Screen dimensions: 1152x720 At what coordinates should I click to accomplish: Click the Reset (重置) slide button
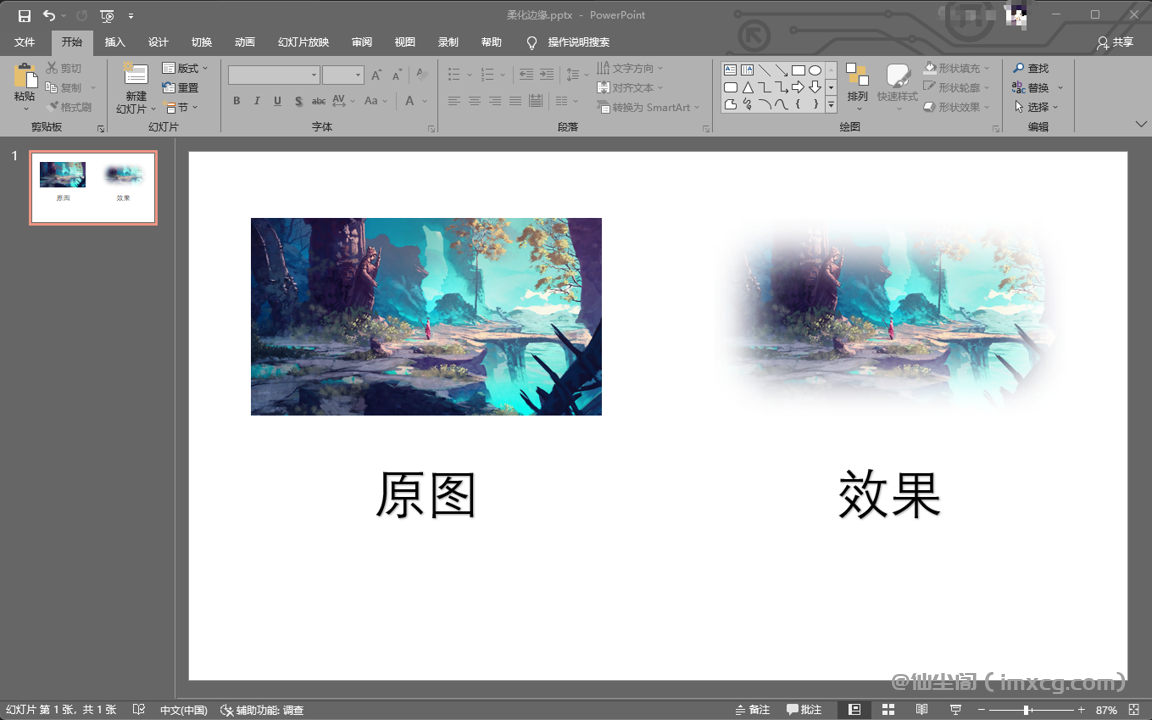(x=180, y=87)
